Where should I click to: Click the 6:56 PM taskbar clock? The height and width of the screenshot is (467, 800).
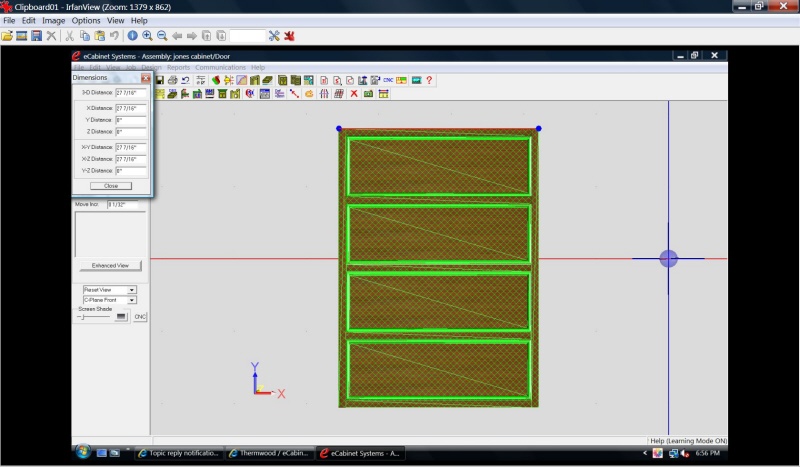click(x=708, y=453)
